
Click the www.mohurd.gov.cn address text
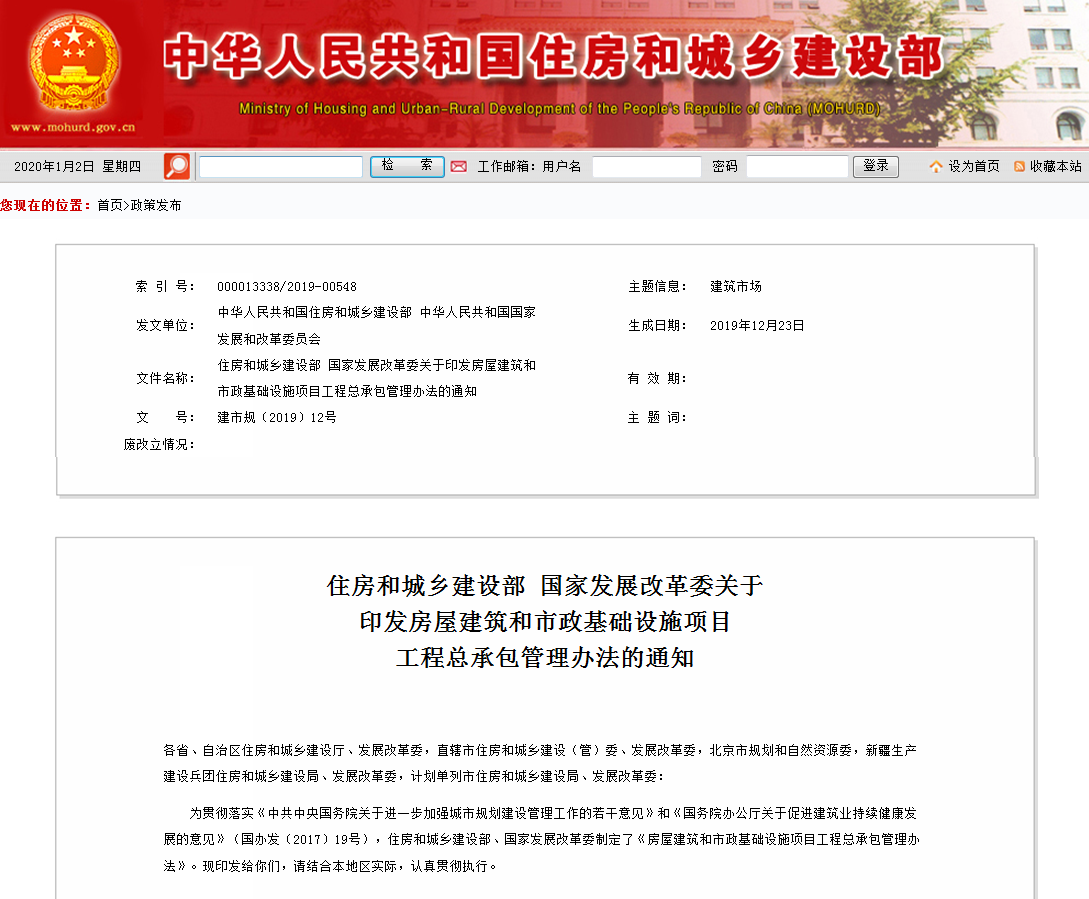[73, 127]
